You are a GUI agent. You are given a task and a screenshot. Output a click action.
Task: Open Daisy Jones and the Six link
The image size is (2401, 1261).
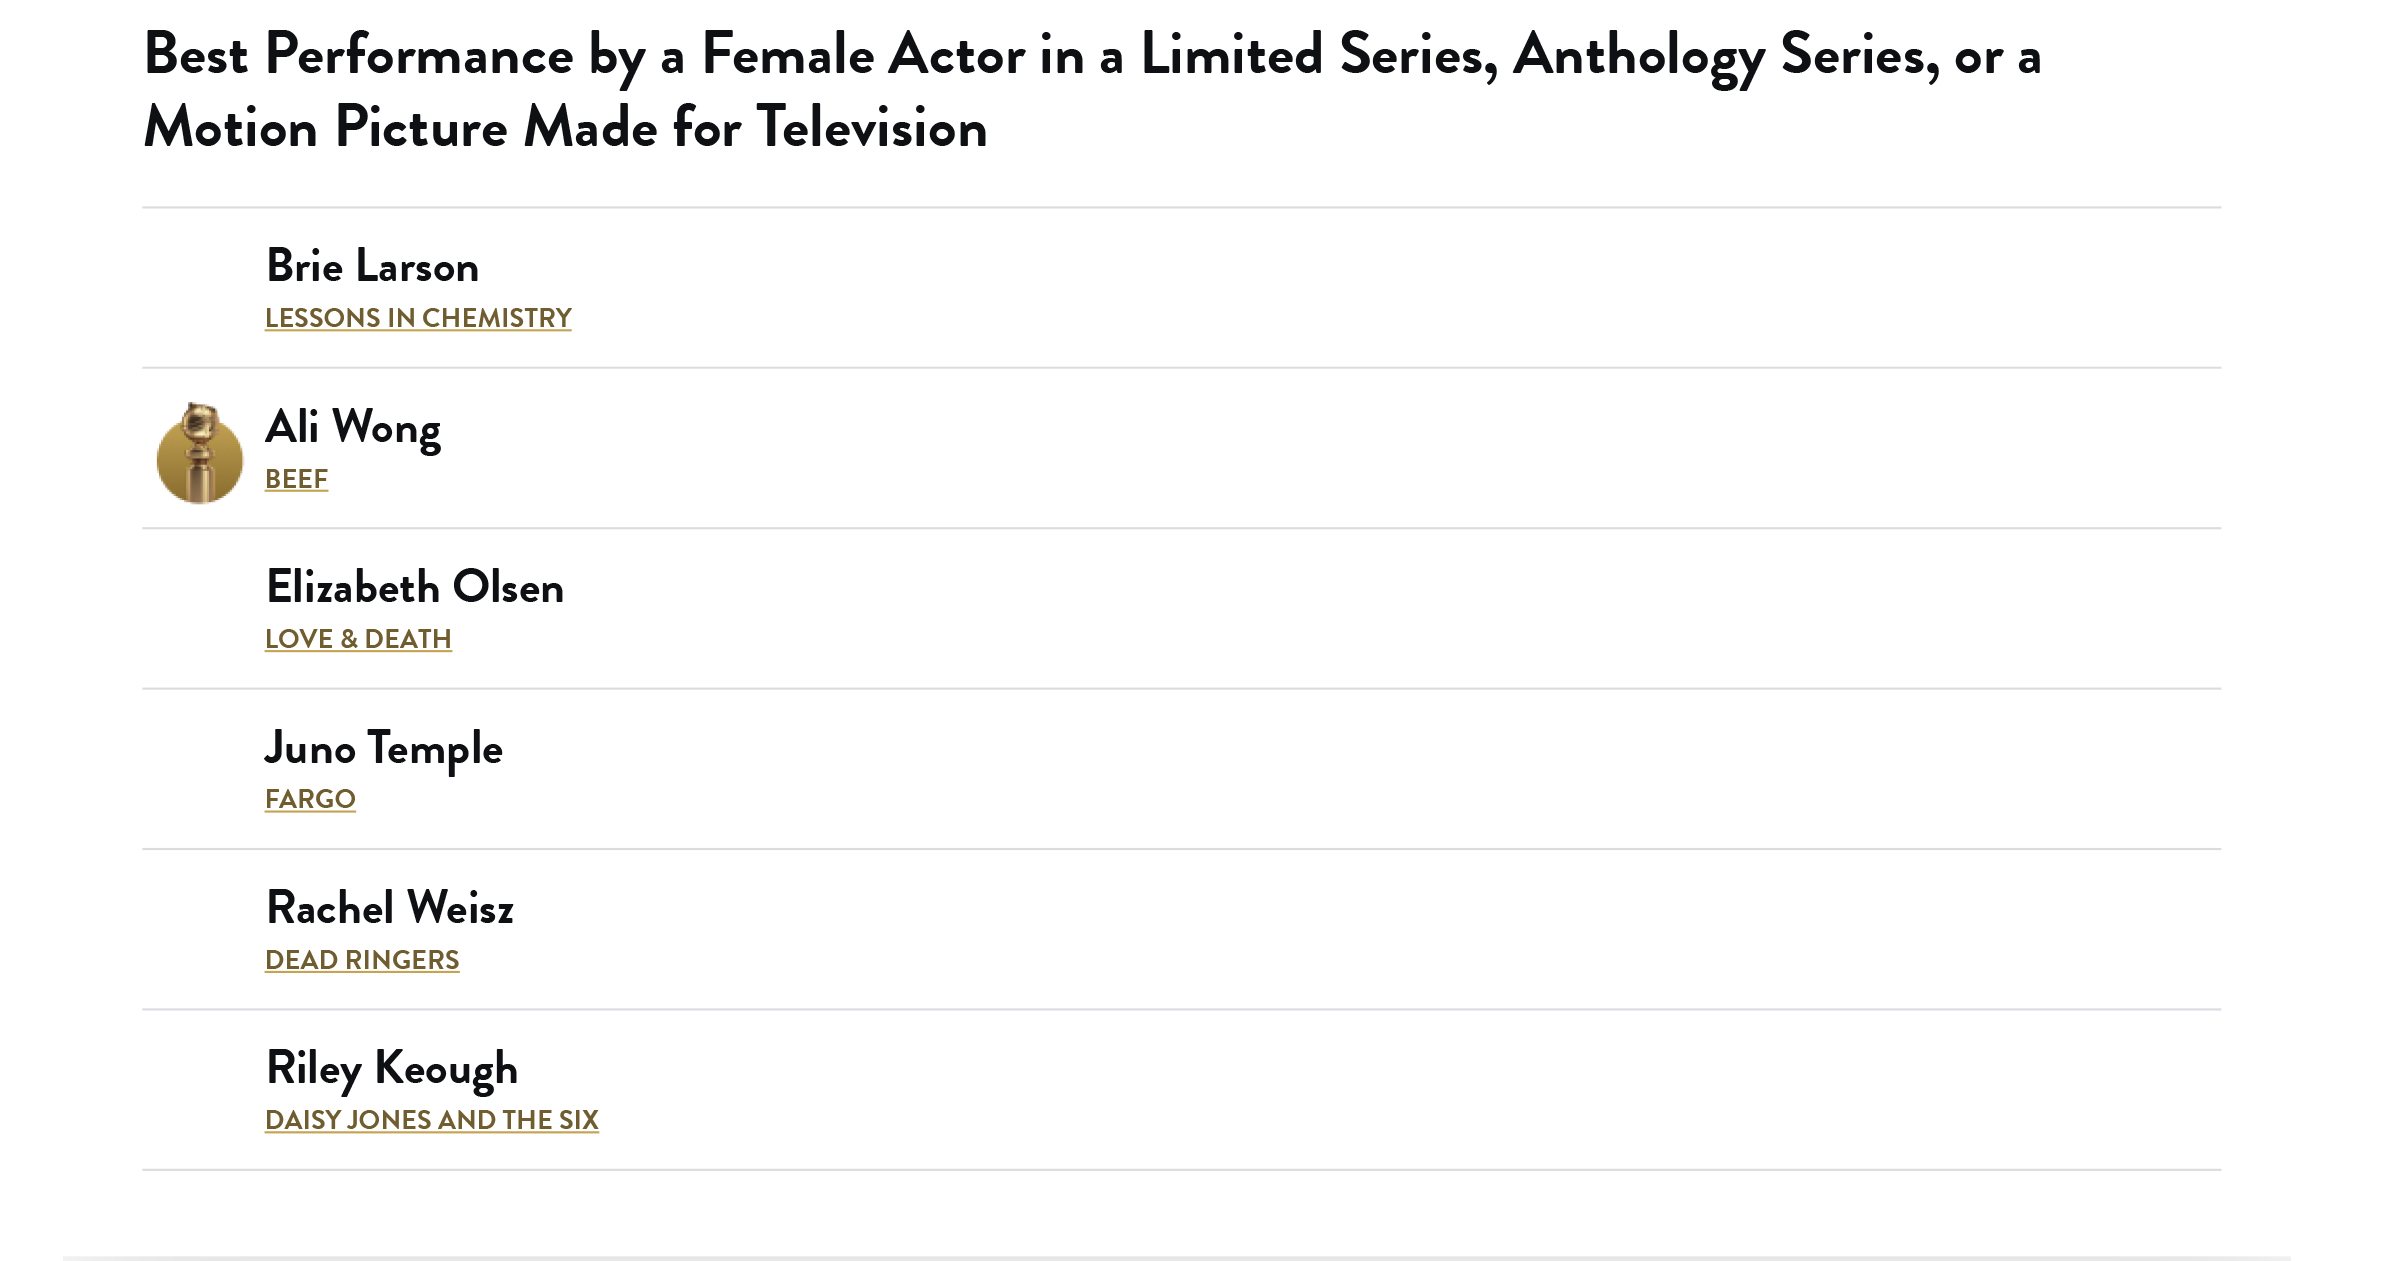tap(432, 1120)
